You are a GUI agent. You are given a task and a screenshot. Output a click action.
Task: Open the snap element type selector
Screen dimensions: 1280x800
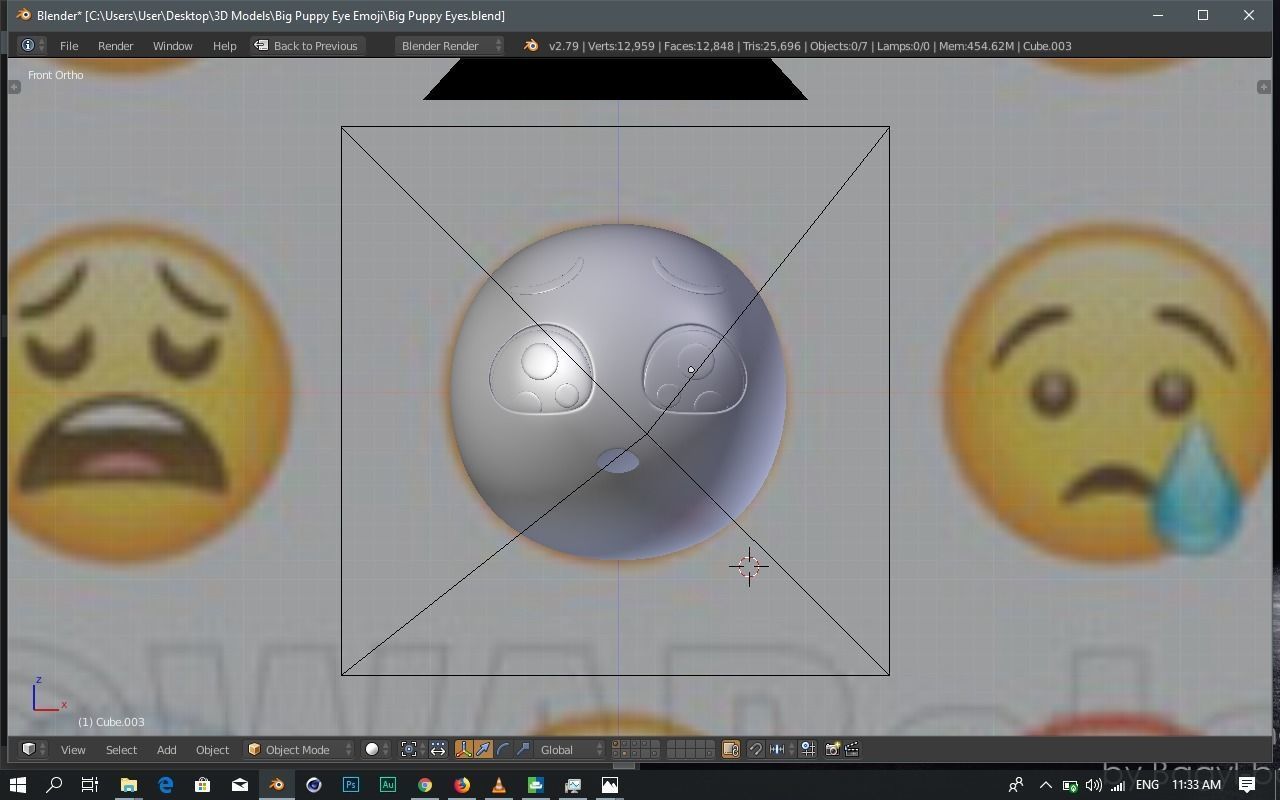(x=779, y=749)
